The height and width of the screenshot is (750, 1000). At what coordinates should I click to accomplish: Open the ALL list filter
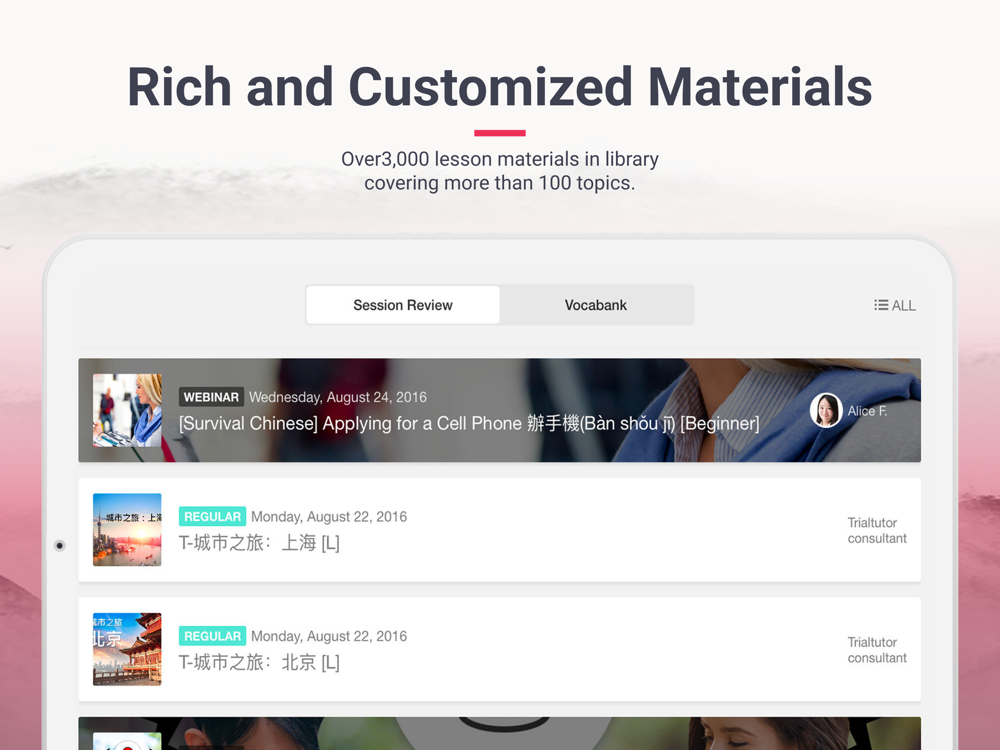point(895,305)
